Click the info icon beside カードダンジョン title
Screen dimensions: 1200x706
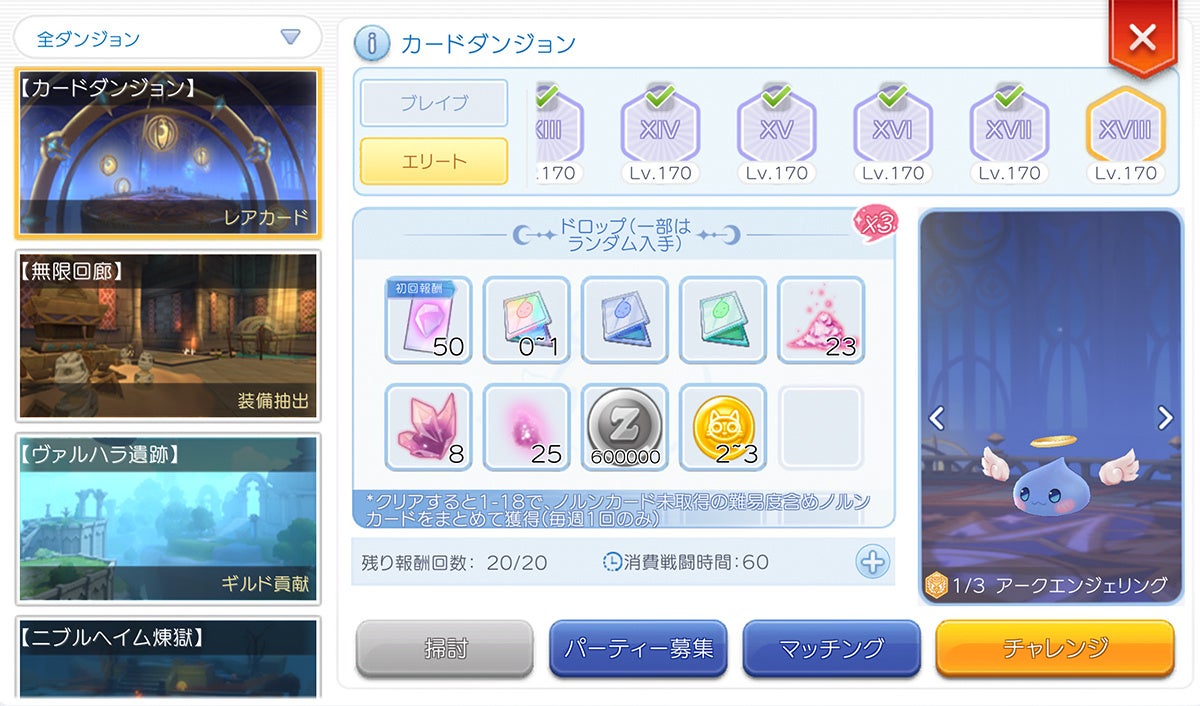click(x=372, y=42)
